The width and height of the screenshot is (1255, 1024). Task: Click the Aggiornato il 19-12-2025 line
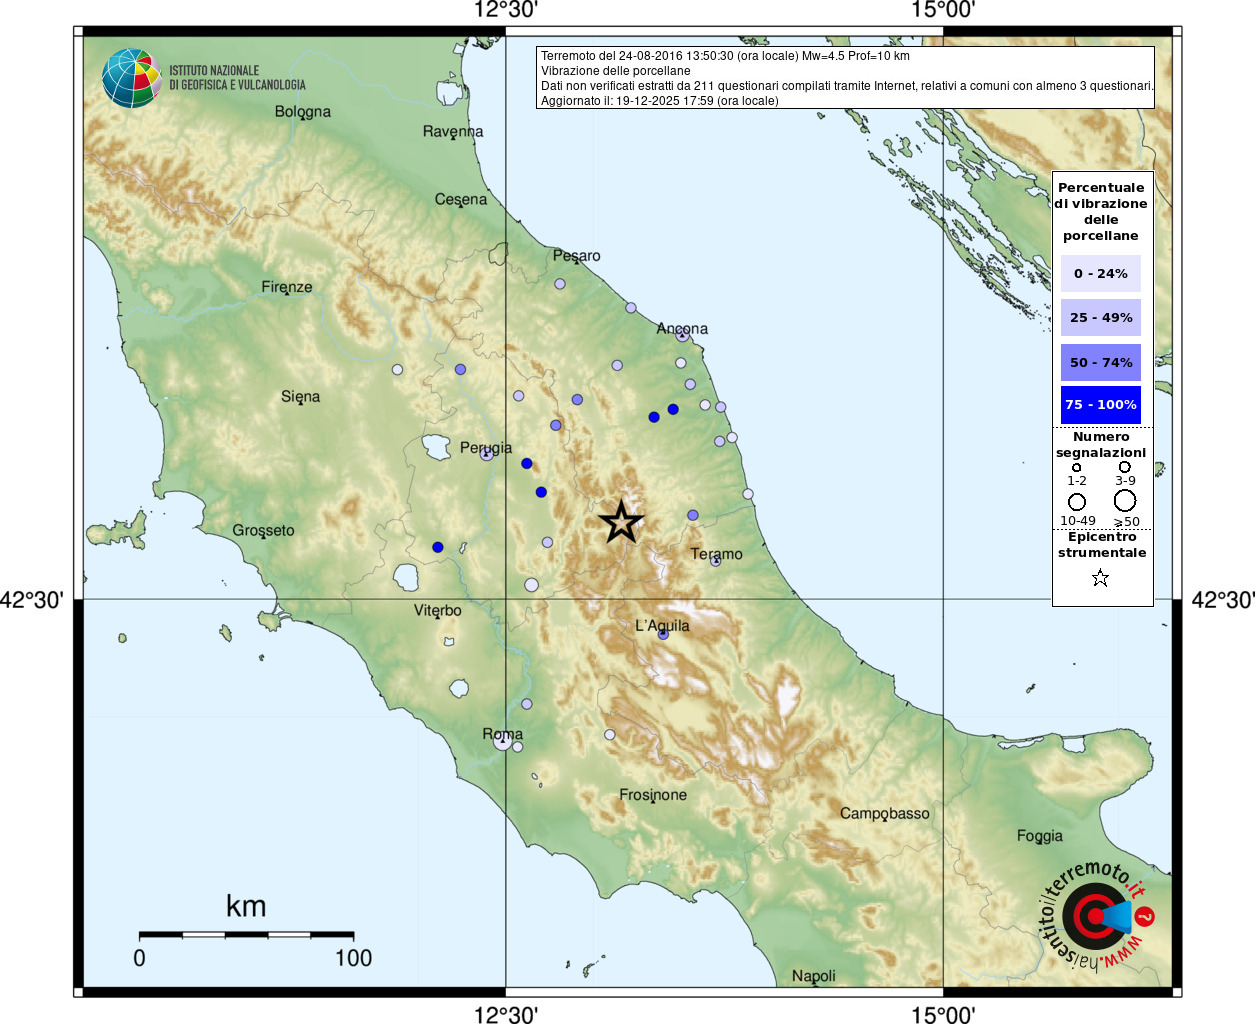660,101
